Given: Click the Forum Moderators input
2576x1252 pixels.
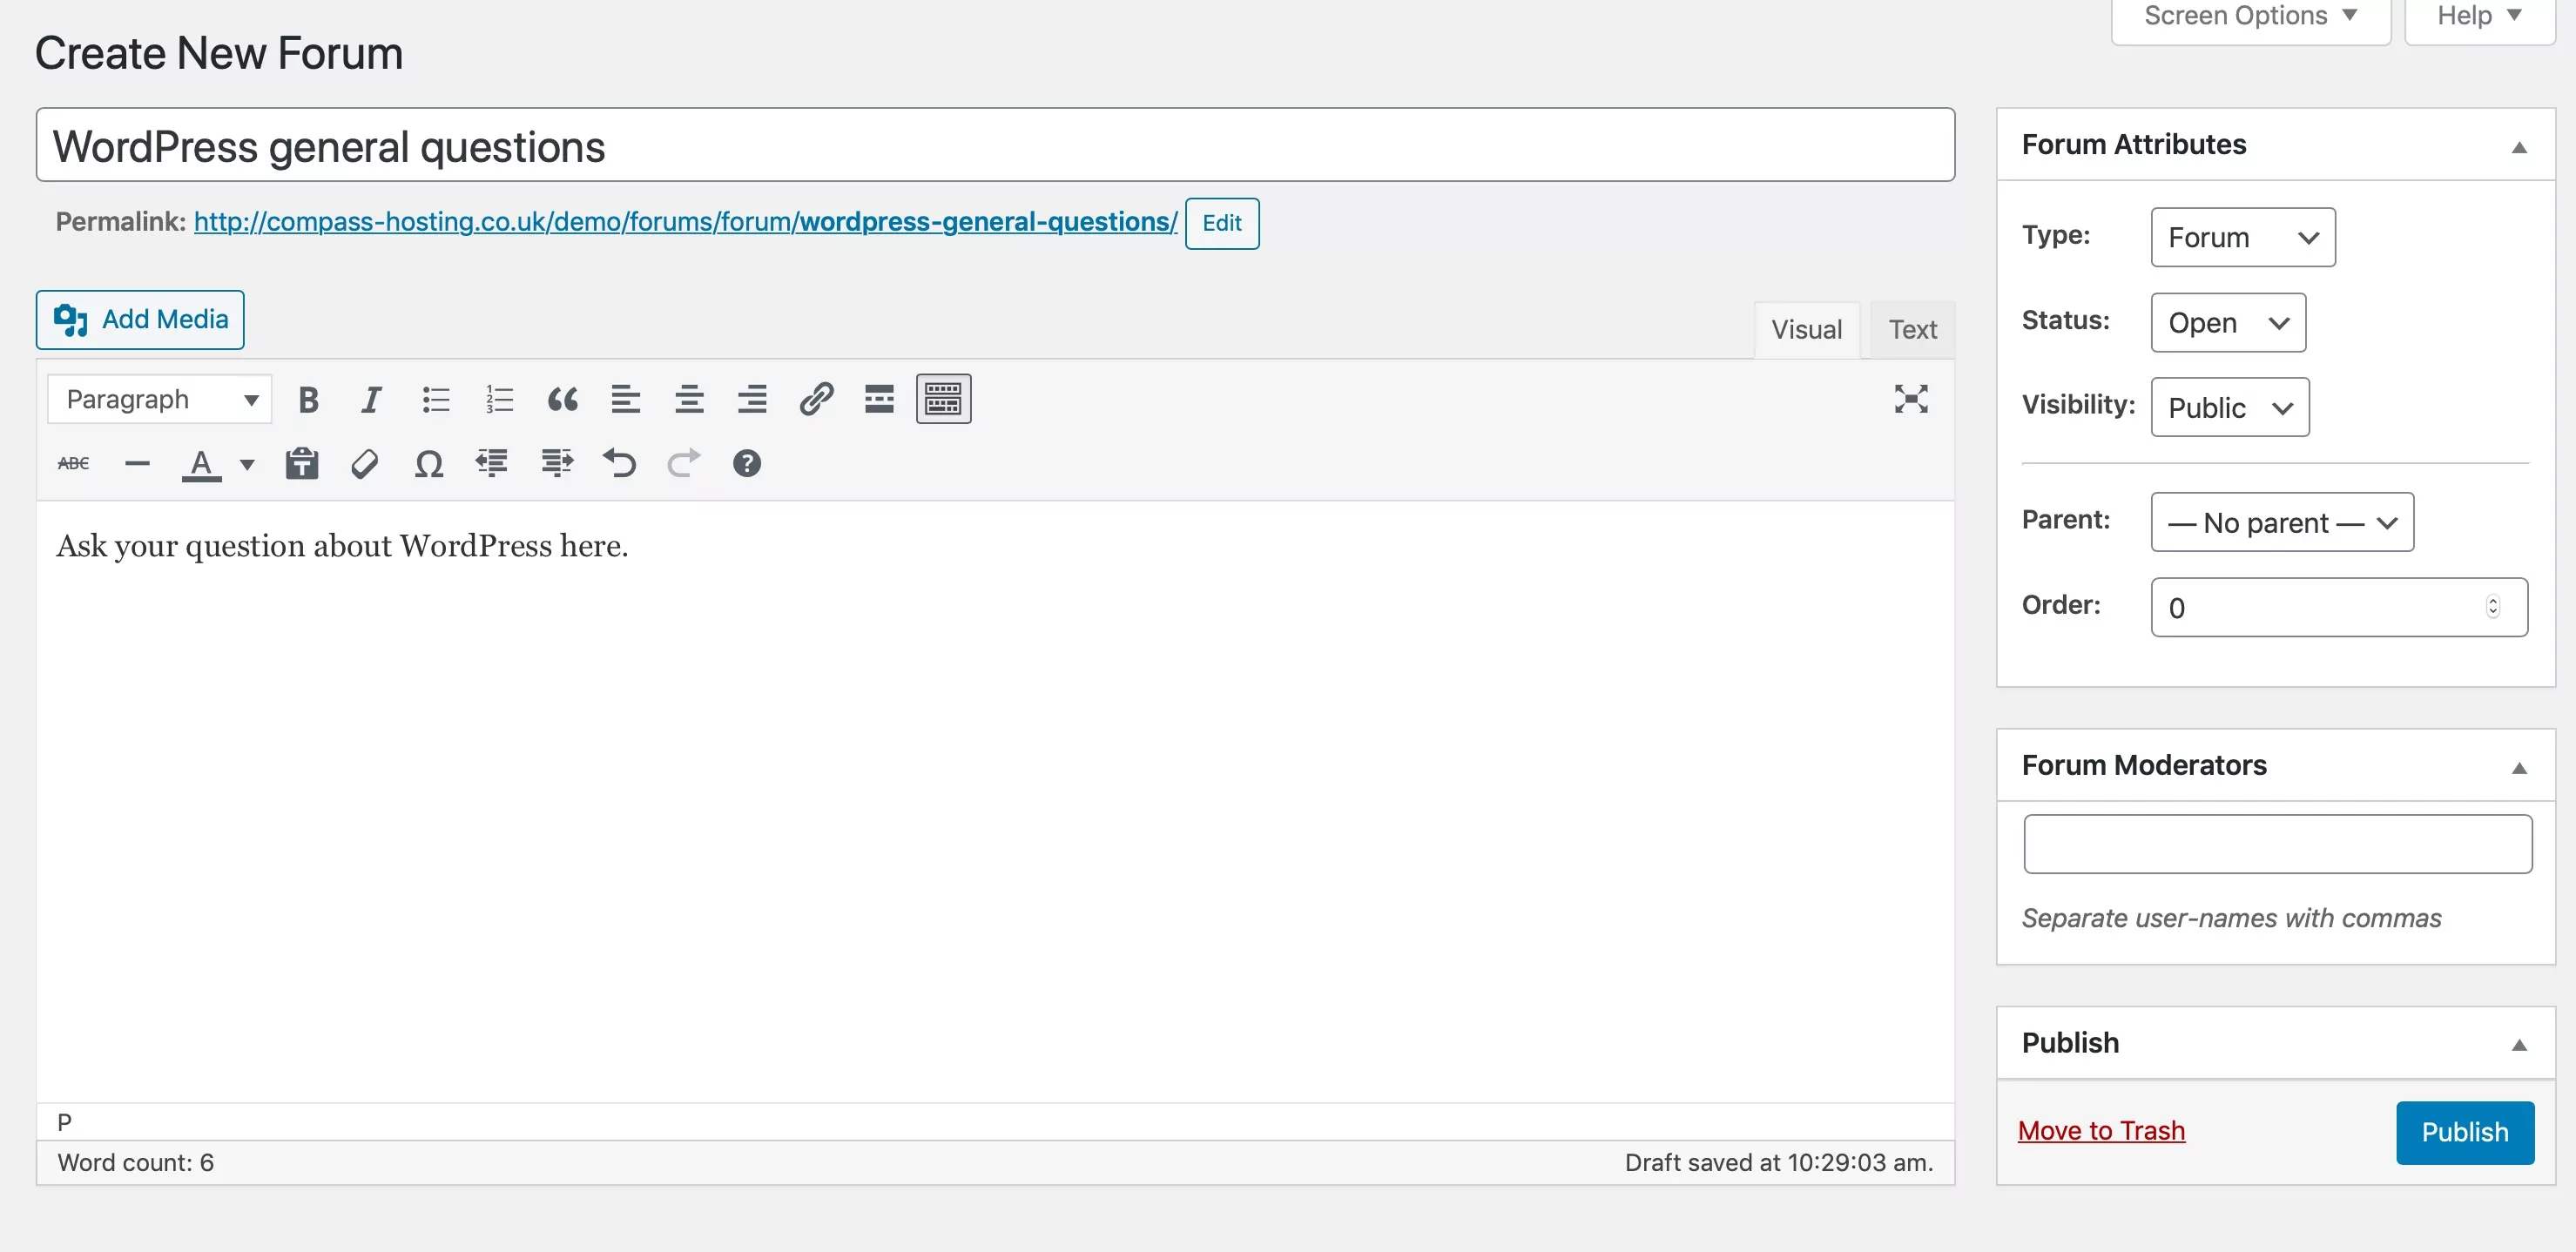Looking at the screenshot, I should [2277, 844].
